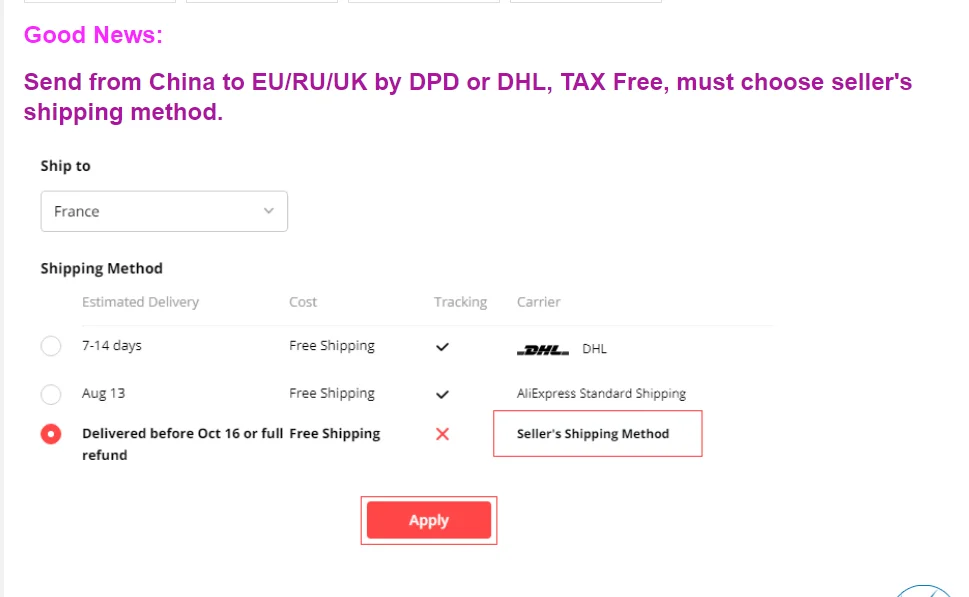Click the Tracking column header

coord(460,302)
